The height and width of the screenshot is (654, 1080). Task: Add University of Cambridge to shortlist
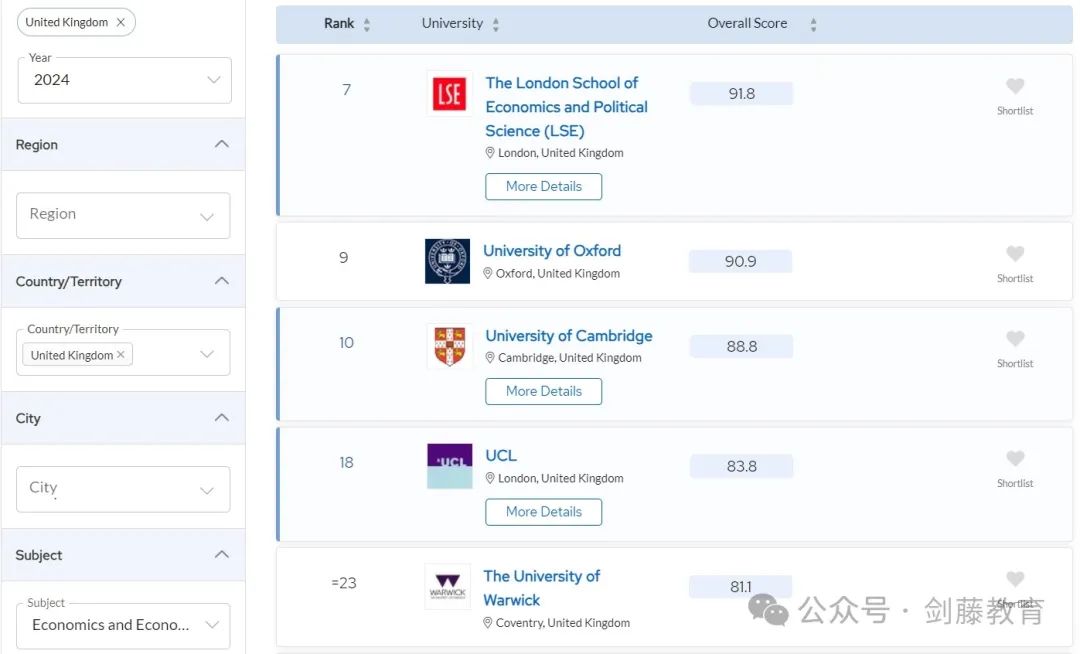(x=1014, y=339)
